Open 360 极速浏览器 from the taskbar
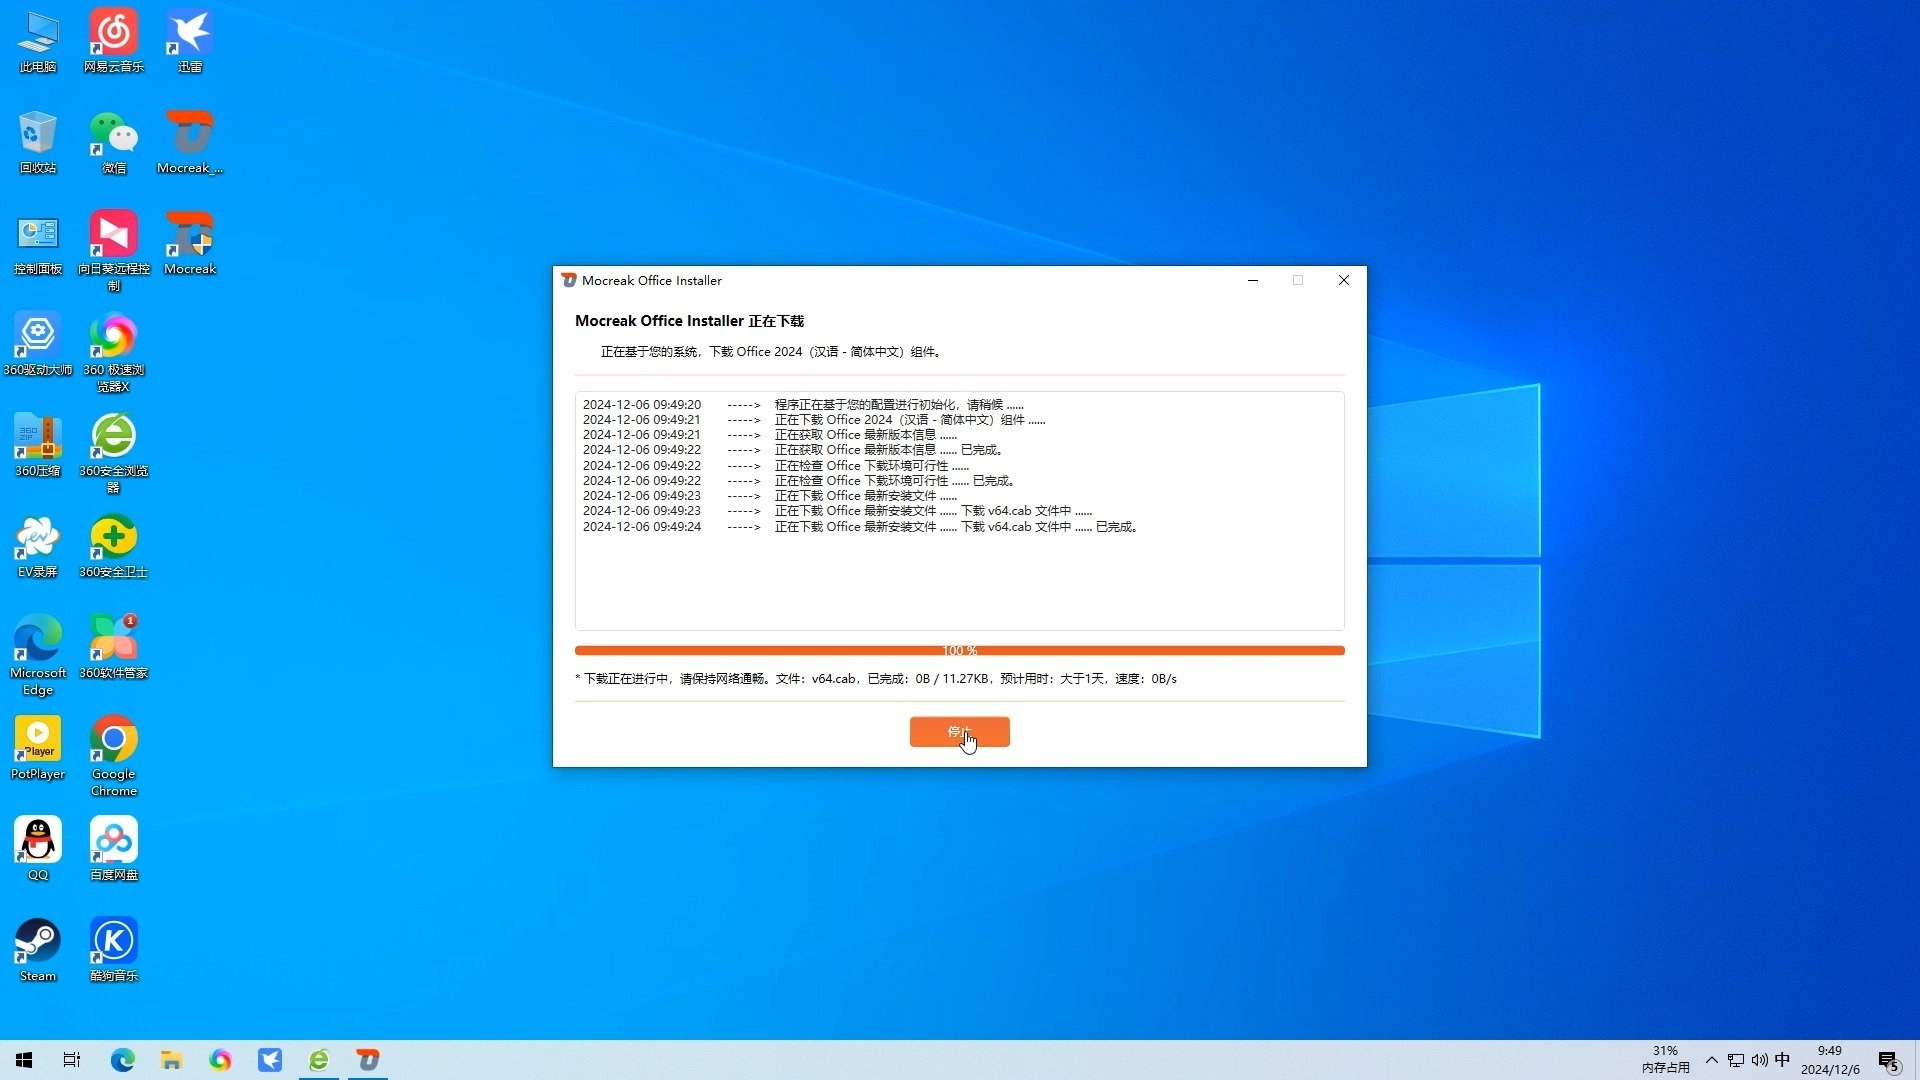The width and height of the screenshot is (1920, 1080). tap(220, 1060)
